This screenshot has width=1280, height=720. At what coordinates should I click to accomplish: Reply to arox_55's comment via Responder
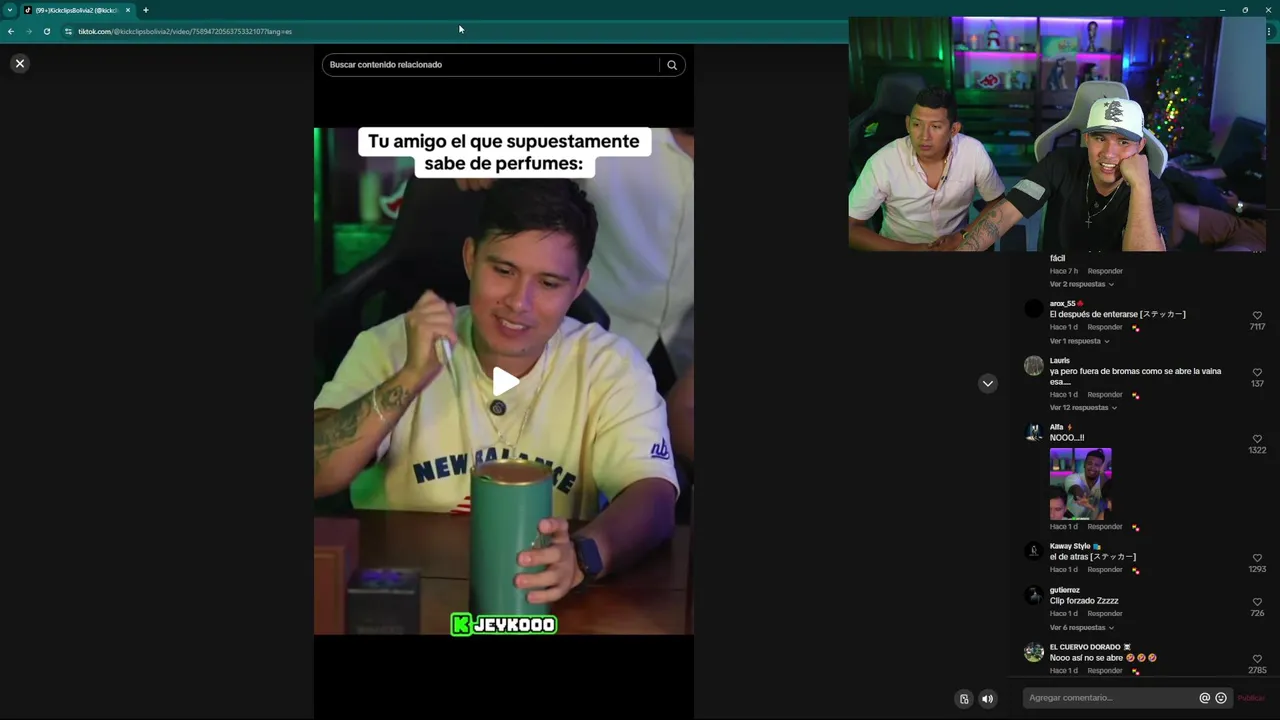(x=1105, y=327)
